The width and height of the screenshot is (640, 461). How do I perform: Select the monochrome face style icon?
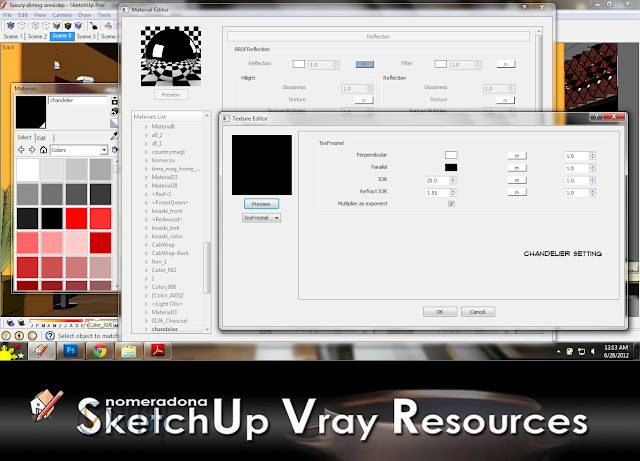78,26
